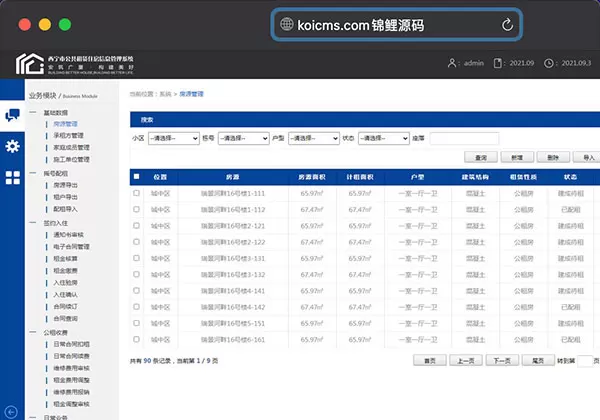600x420 pixels.
Task: Open the 户型 dropdown
Action: click(x=314, y=138)
